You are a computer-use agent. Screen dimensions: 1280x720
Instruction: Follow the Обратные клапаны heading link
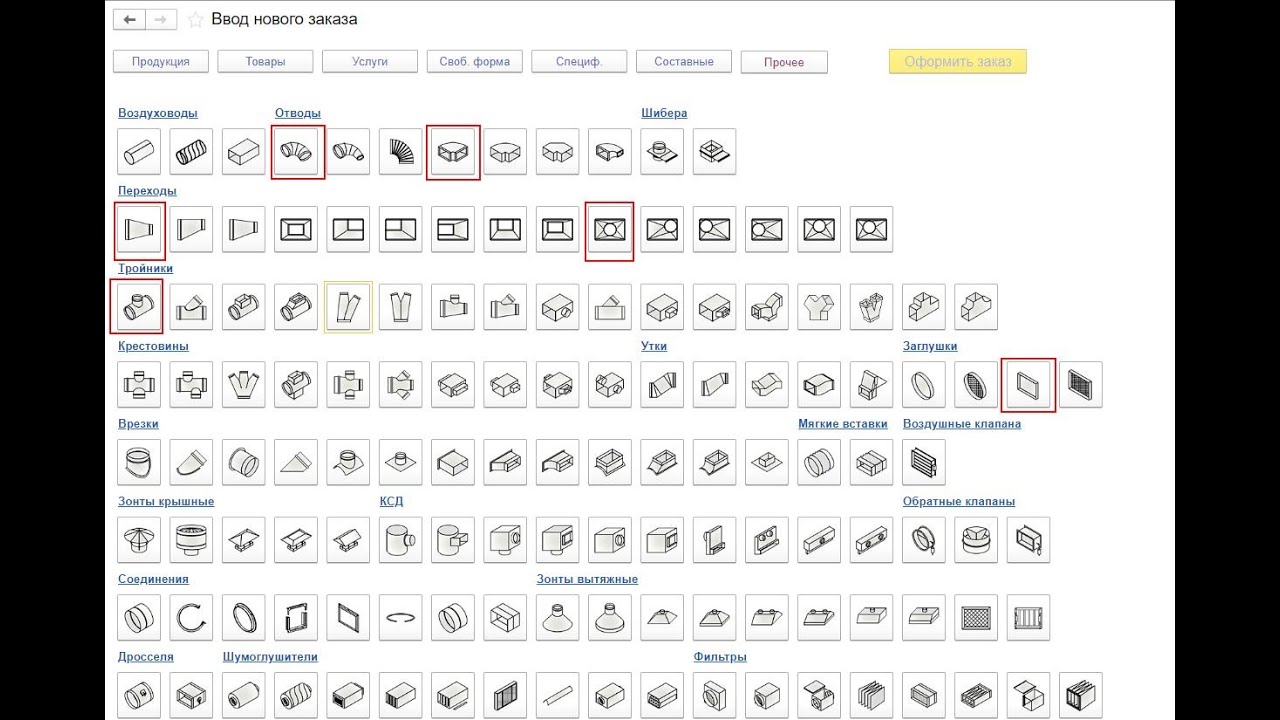pos(959,501)
